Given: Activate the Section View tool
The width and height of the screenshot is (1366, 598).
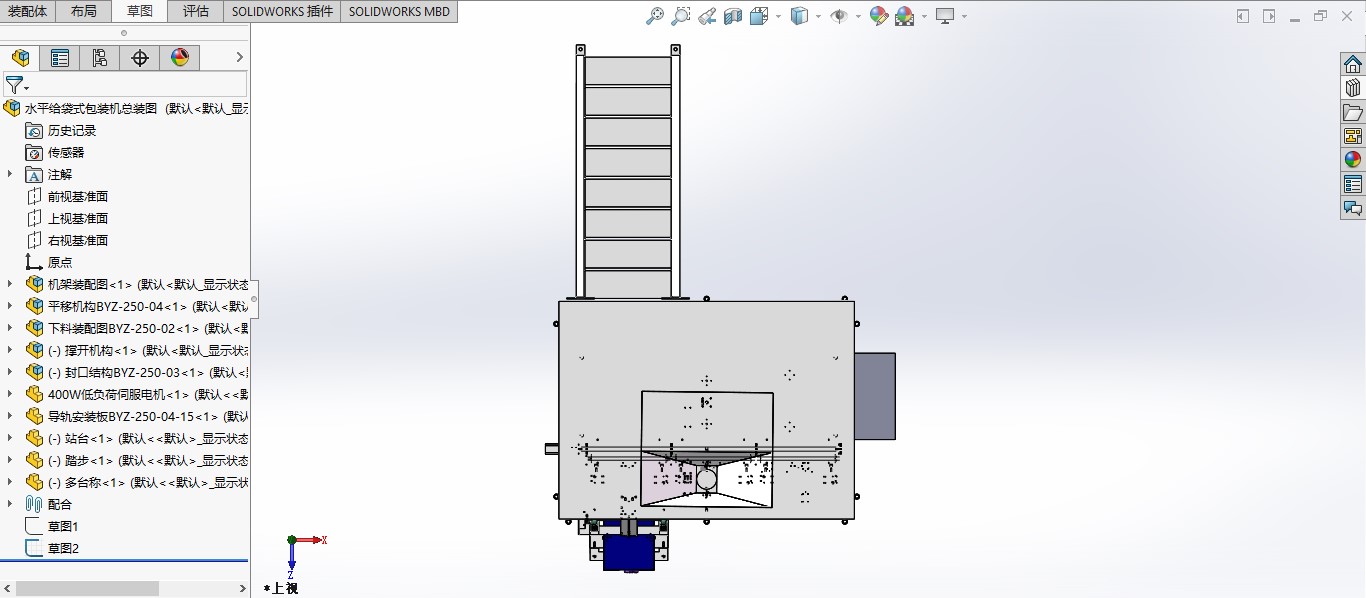Looking at the screenshot, I should (733, 16).
